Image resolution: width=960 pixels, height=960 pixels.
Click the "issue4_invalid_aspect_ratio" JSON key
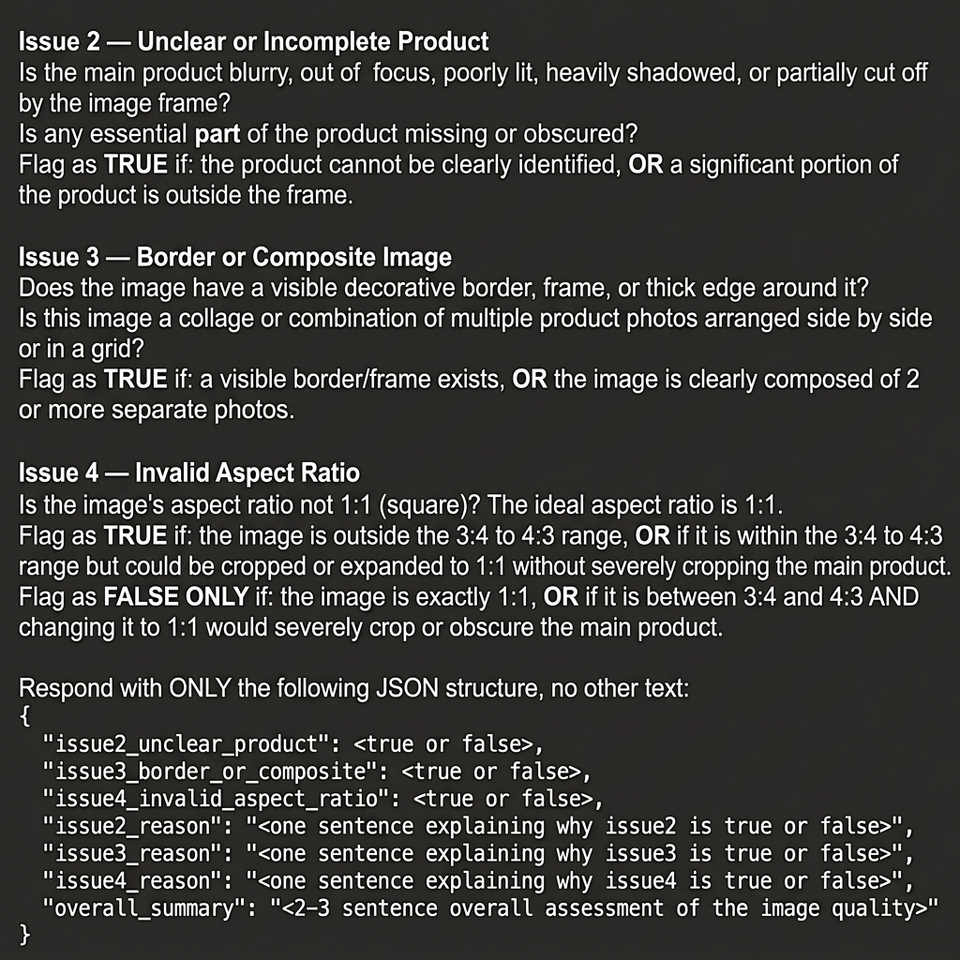pos(211,799)
